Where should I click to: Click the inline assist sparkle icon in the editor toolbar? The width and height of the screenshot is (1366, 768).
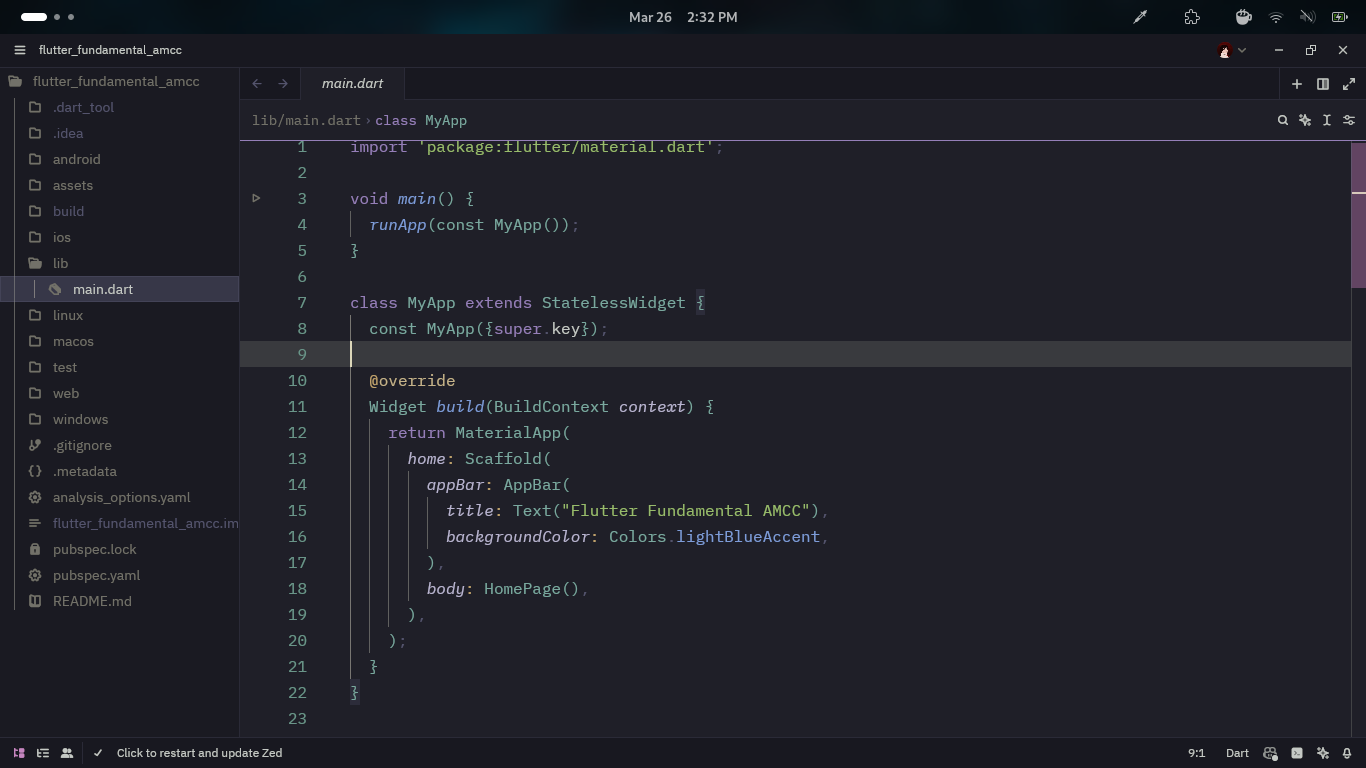[1305, 120]
